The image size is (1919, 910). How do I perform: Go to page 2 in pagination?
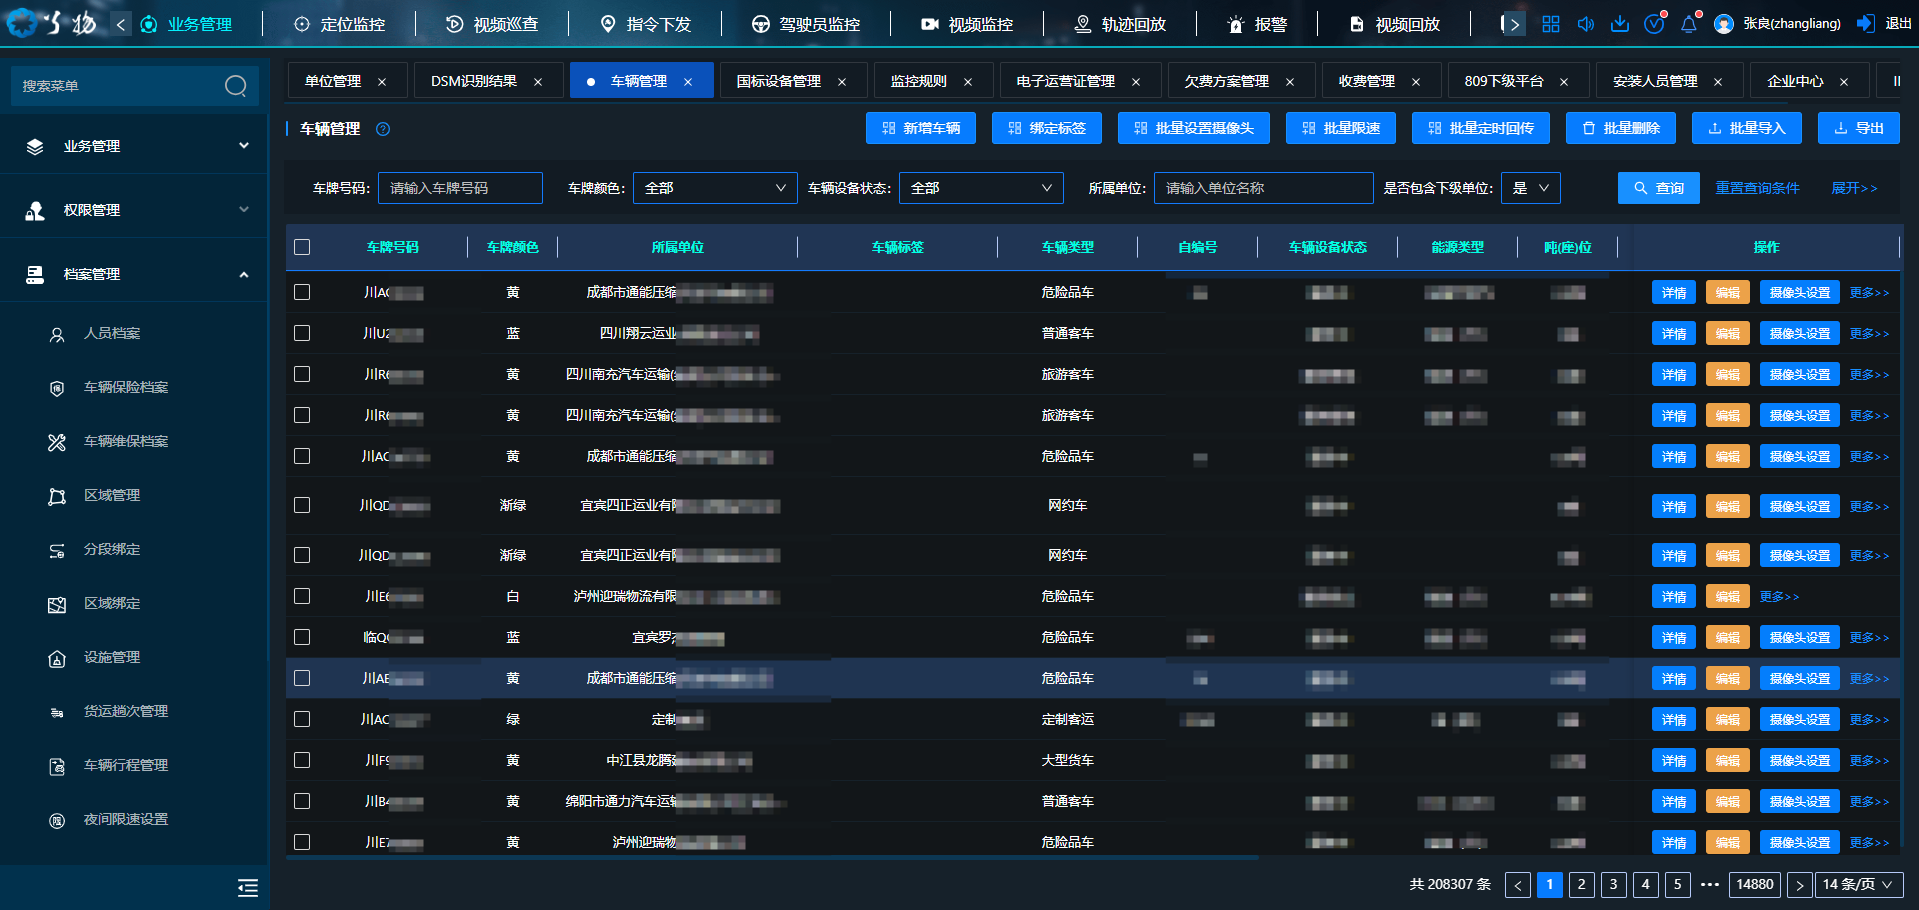tap(1581, 884)
